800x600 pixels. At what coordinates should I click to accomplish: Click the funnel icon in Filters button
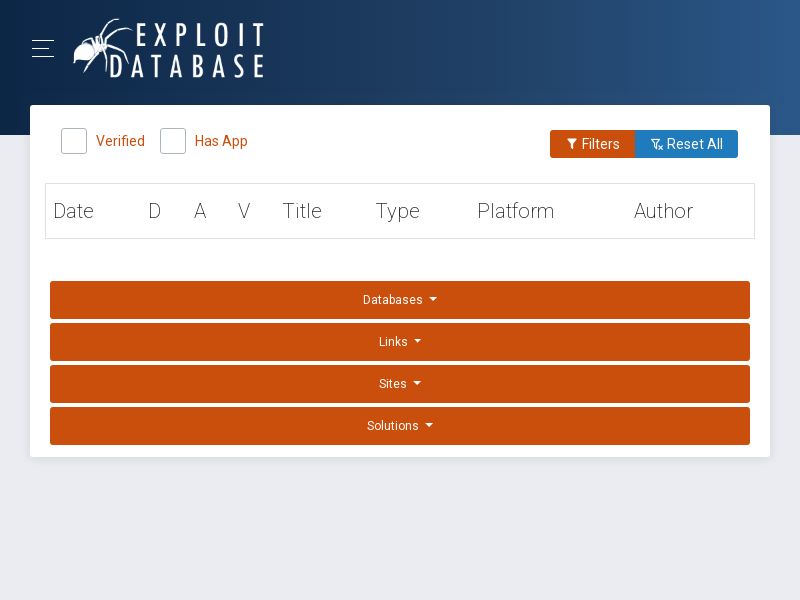[x=572, y=144]
